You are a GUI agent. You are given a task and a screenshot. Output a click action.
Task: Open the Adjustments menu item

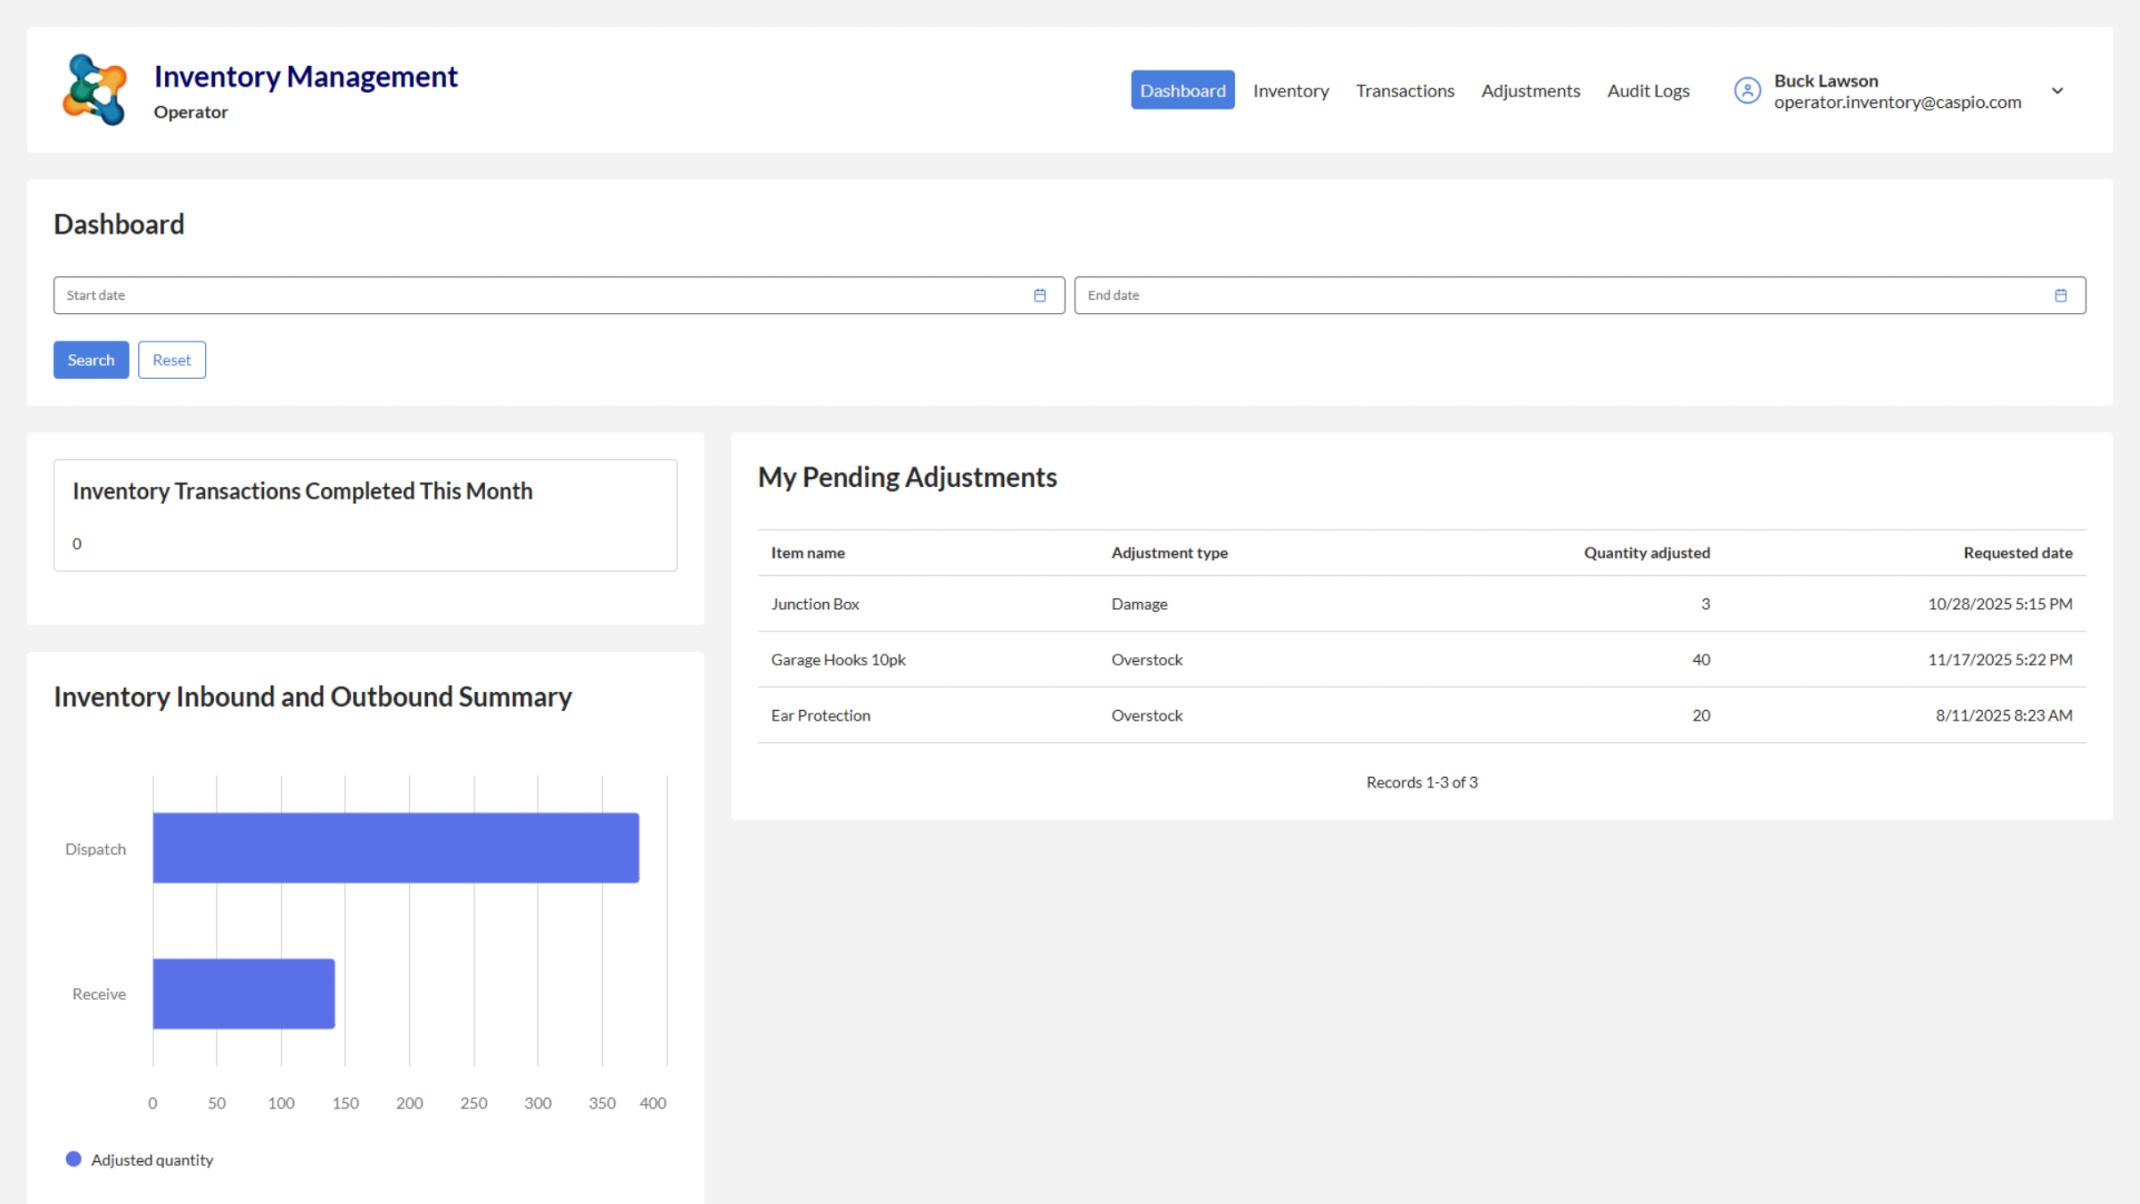coord(1531,90)
